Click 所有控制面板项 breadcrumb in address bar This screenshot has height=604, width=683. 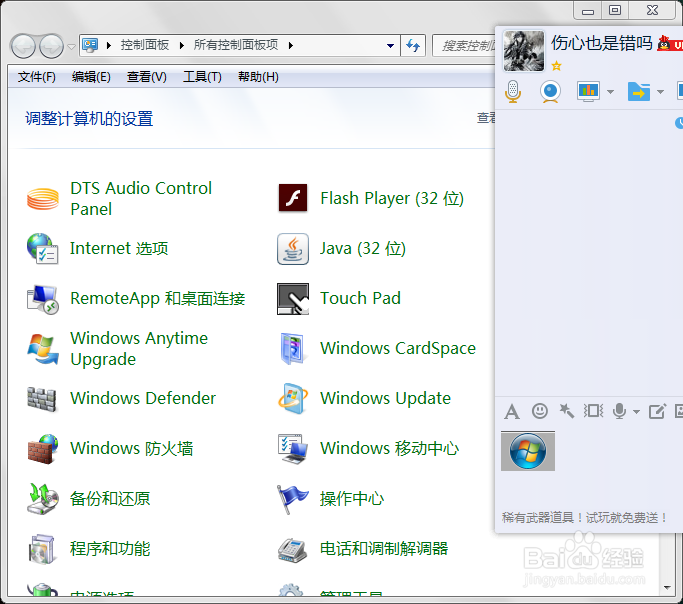[236, 45]
